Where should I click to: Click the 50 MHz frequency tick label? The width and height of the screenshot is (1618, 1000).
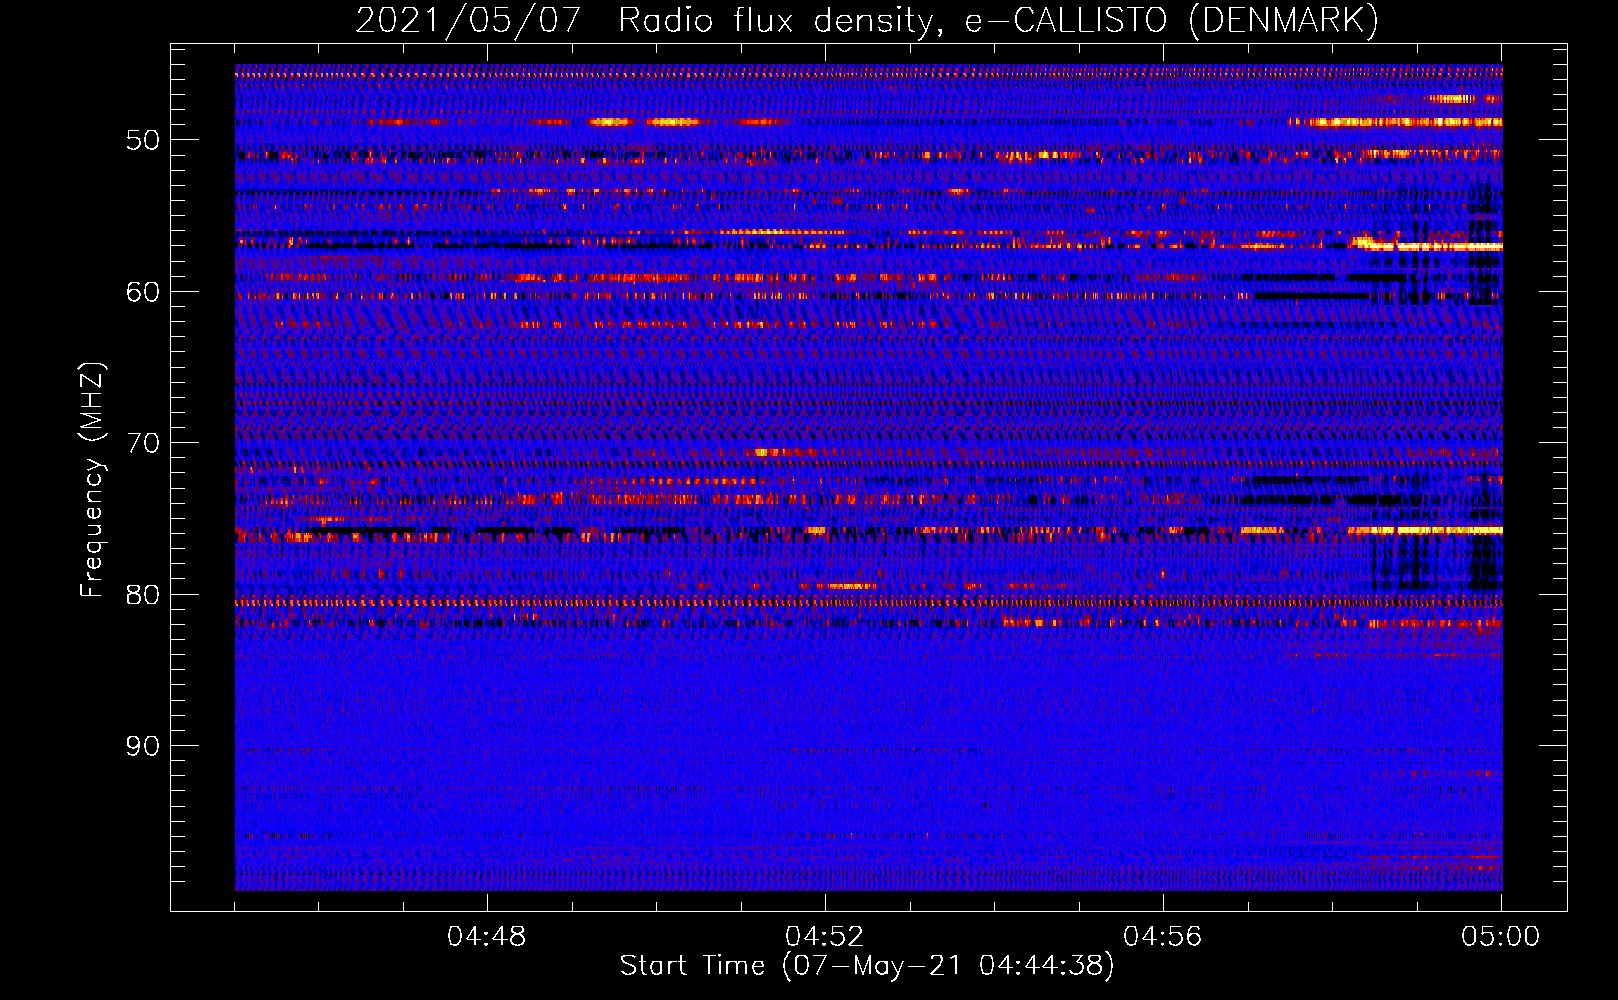coord(143,140)
